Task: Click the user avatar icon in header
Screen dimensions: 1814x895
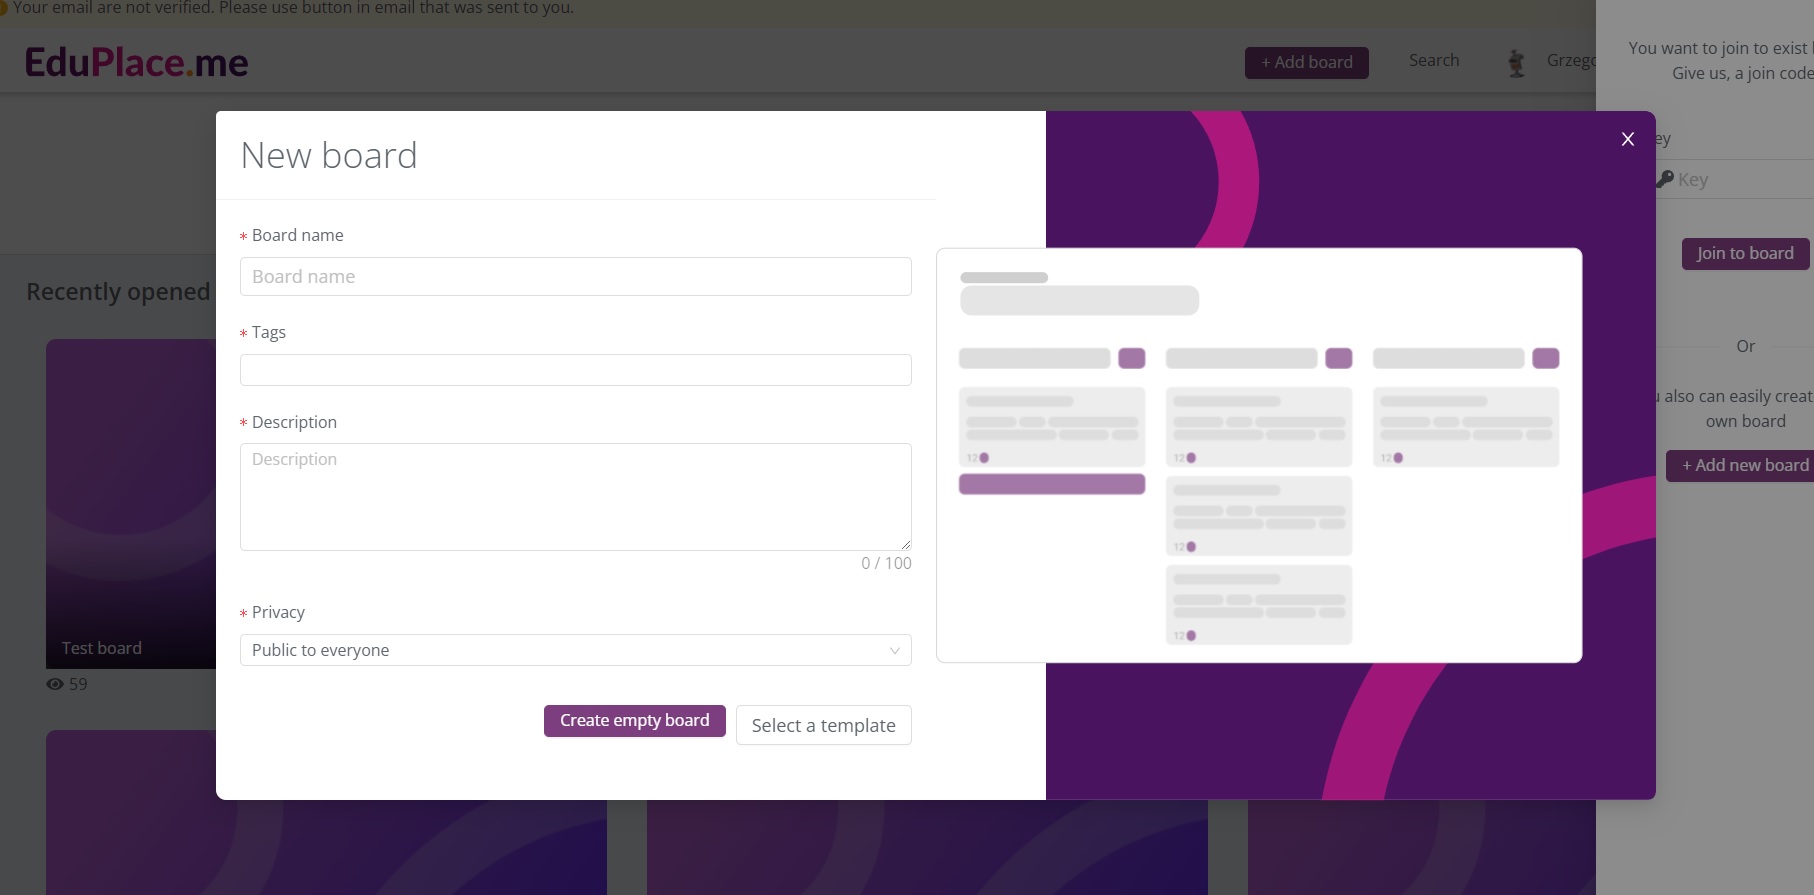Action: tap(1516, 63)
